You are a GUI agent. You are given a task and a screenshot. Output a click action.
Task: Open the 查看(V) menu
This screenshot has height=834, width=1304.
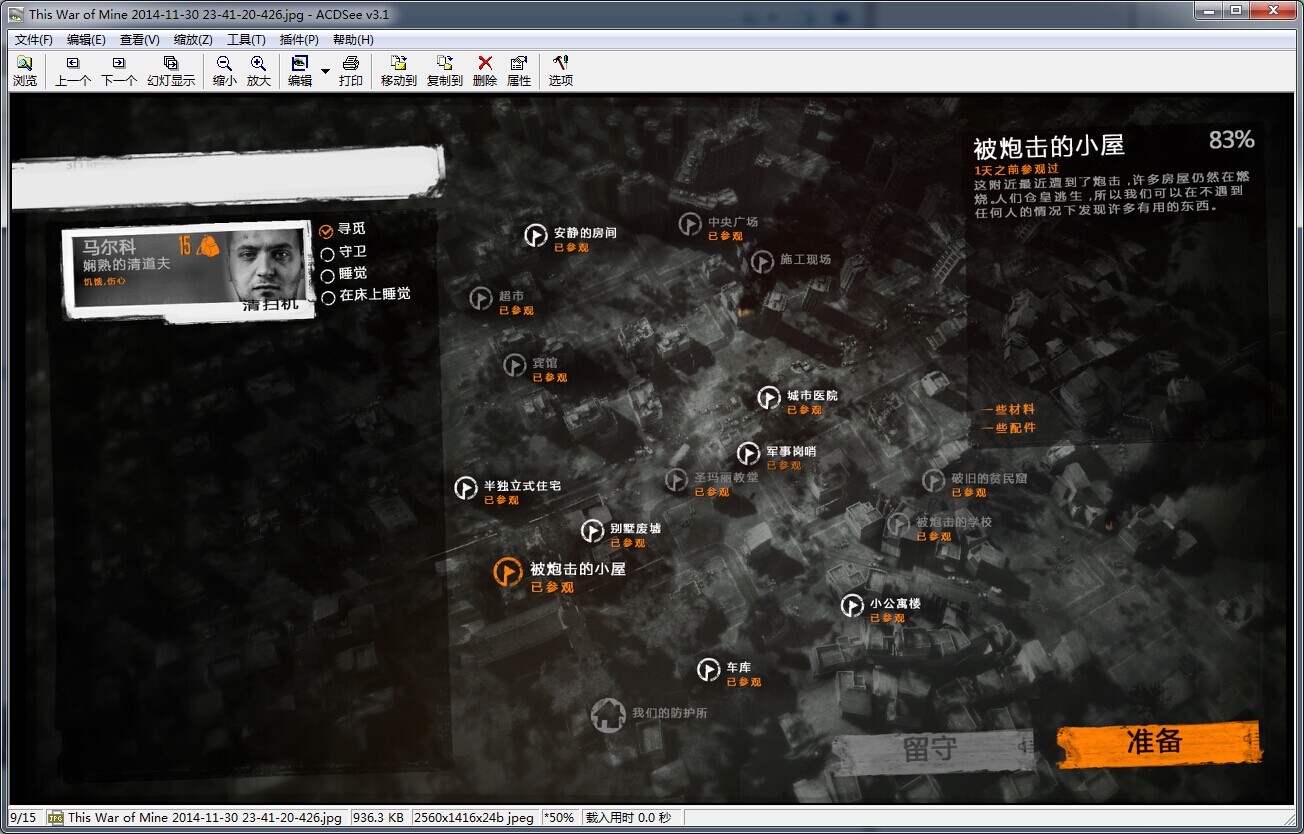(x=139, y=40)
